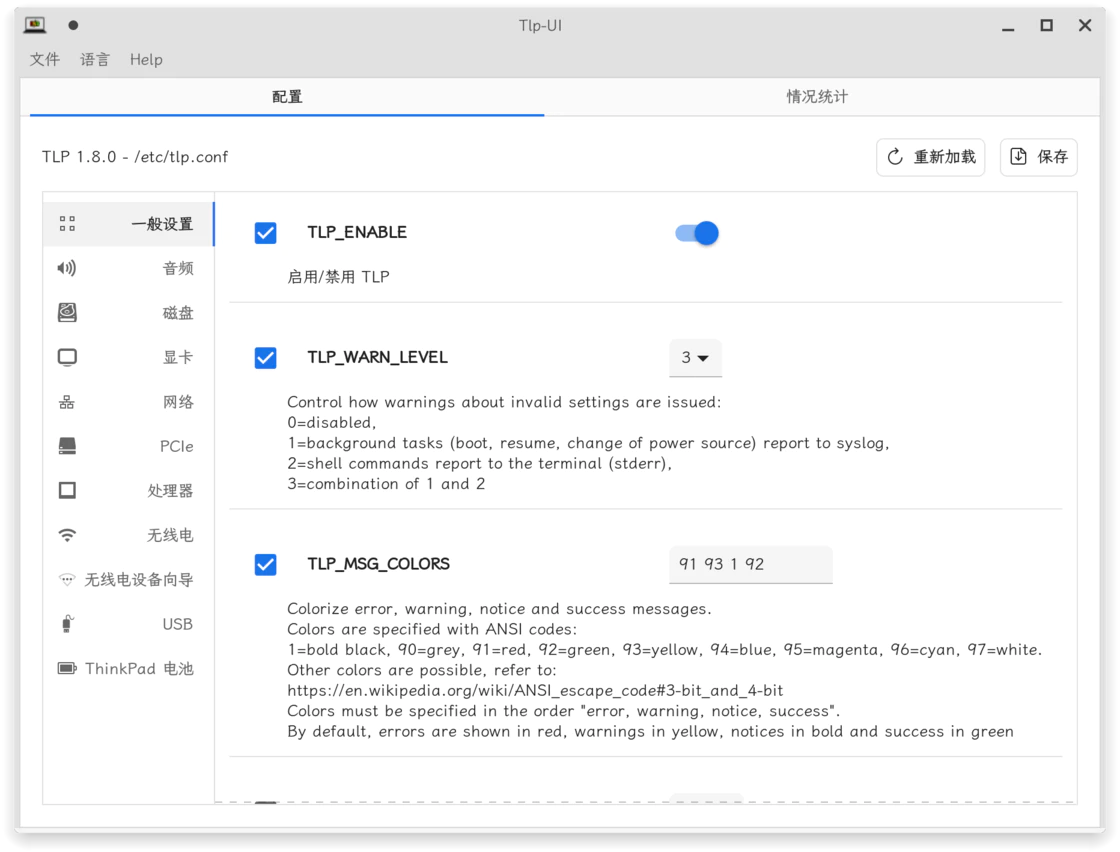
Task: Click the TLP_MSG_COLORS text field
Action: (x=751, y=565)
